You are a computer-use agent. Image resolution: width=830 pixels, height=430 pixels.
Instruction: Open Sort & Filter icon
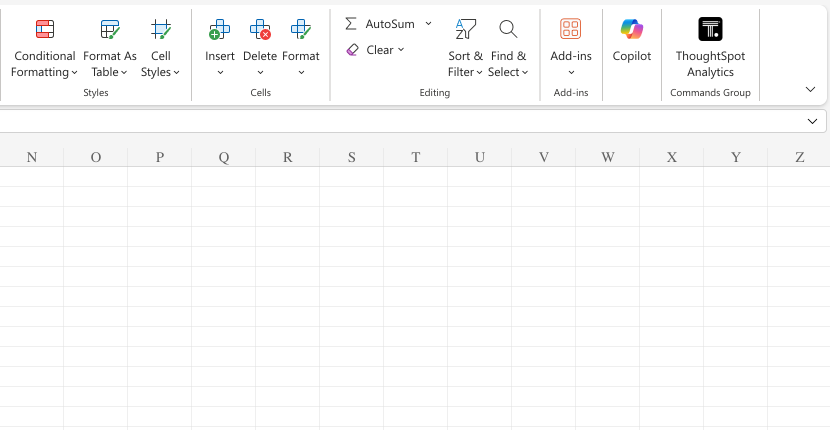click(465, 29)
